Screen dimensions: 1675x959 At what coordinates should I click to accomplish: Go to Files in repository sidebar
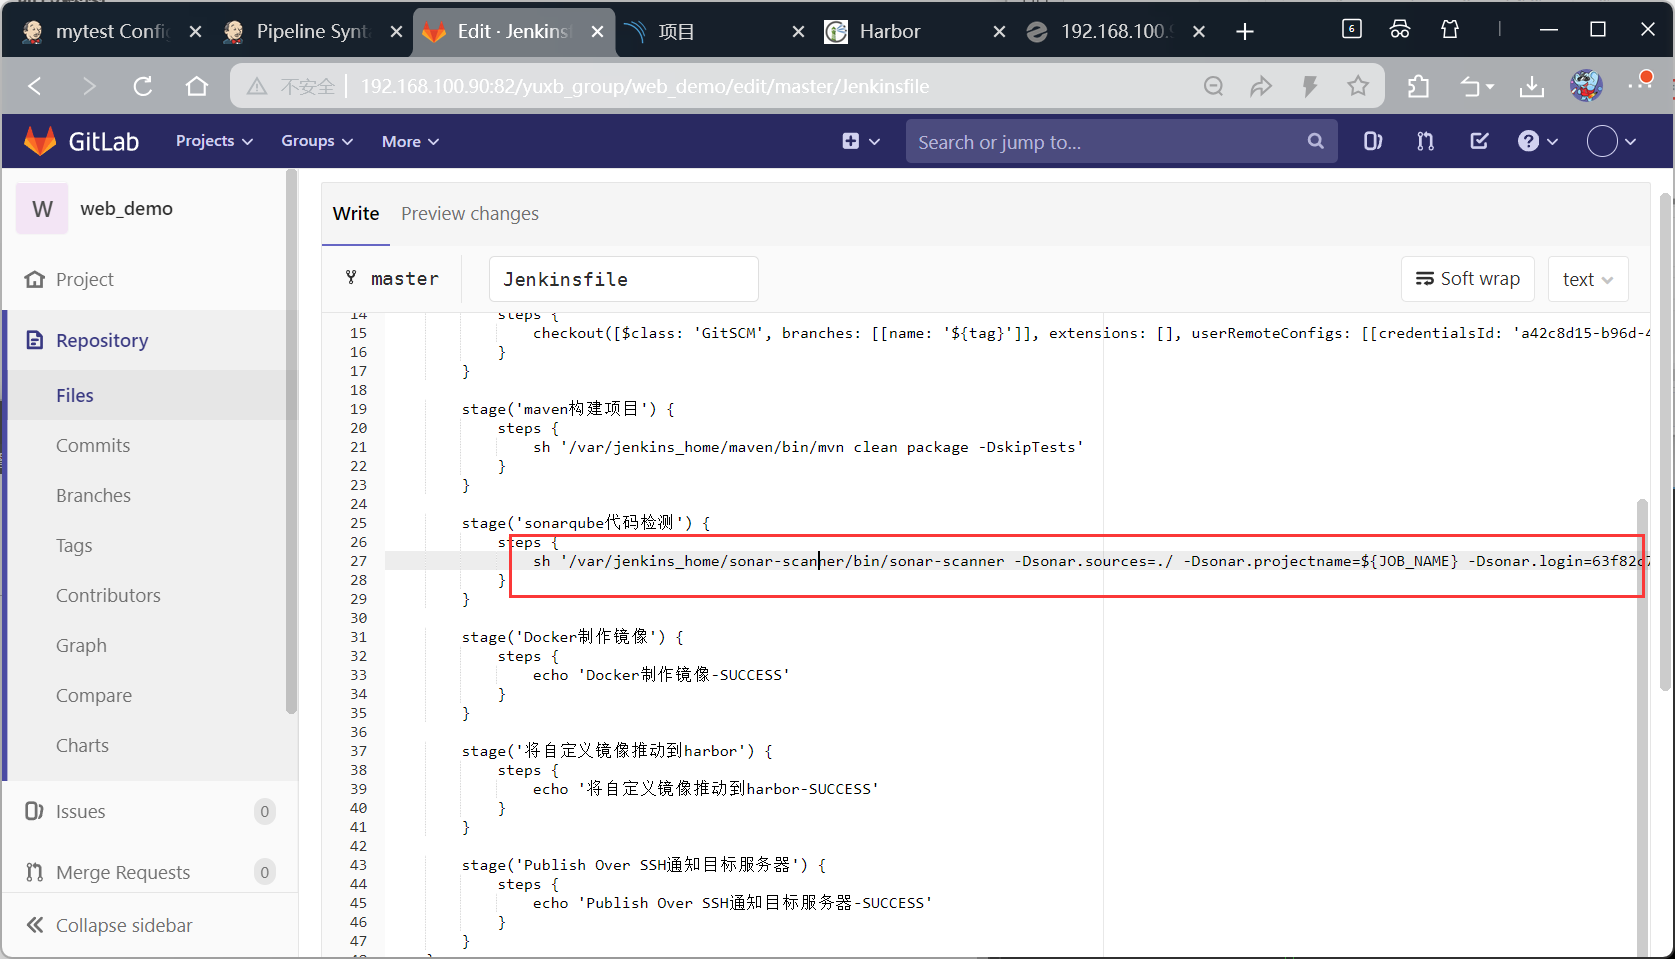tap(75, 395)
